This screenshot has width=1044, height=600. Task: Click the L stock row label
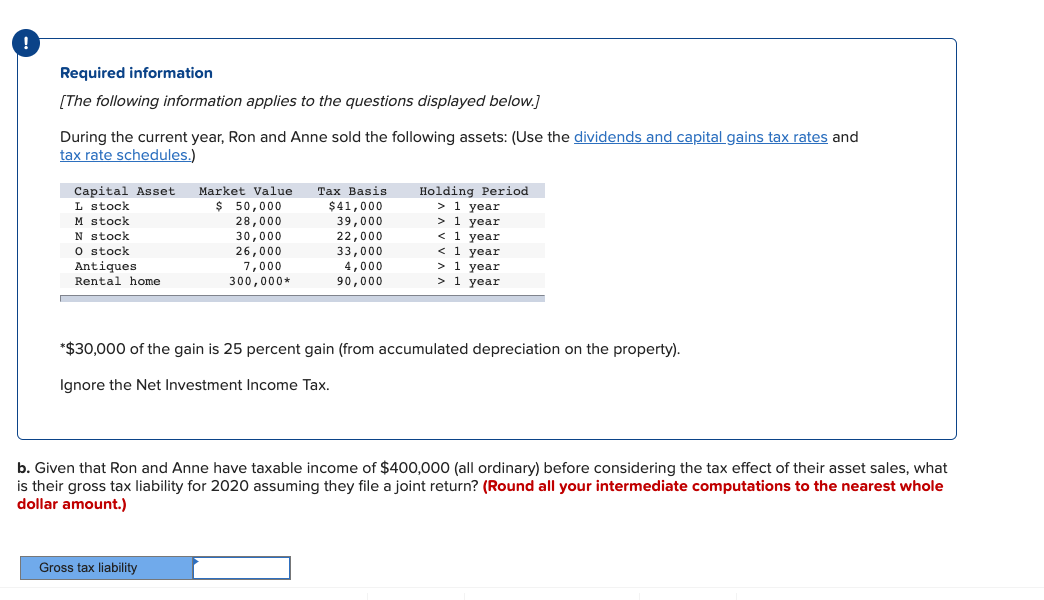pos(102,206)
